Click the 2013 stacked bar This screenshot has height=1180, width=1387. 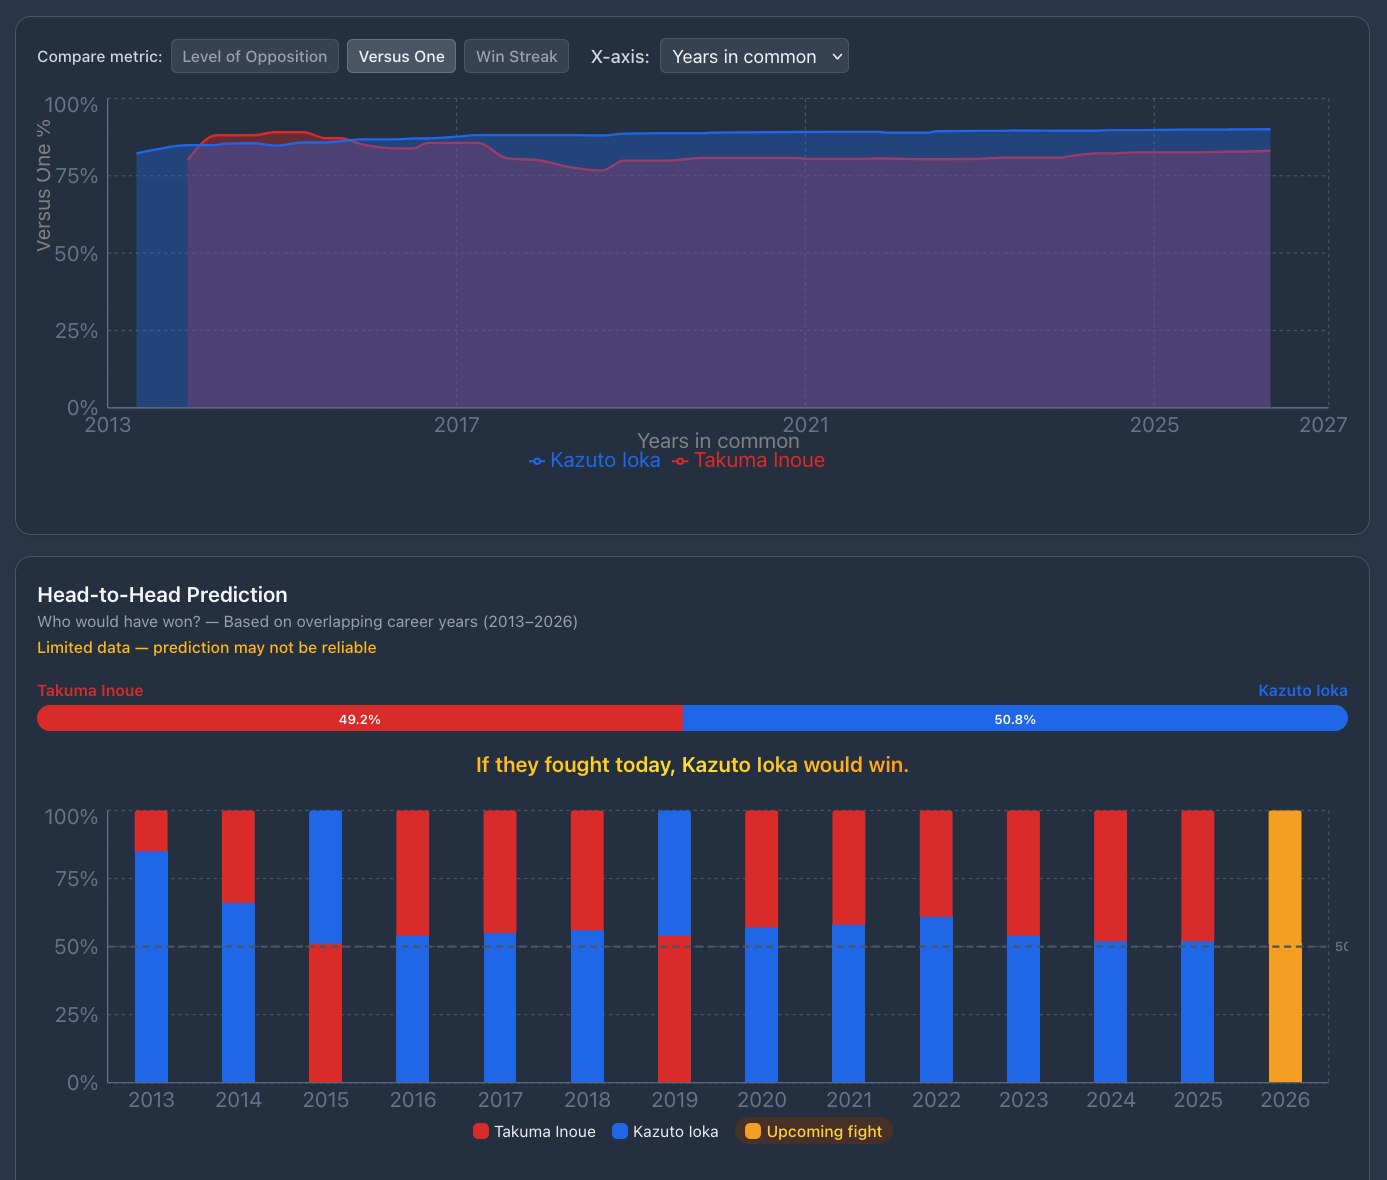point(151,946)
